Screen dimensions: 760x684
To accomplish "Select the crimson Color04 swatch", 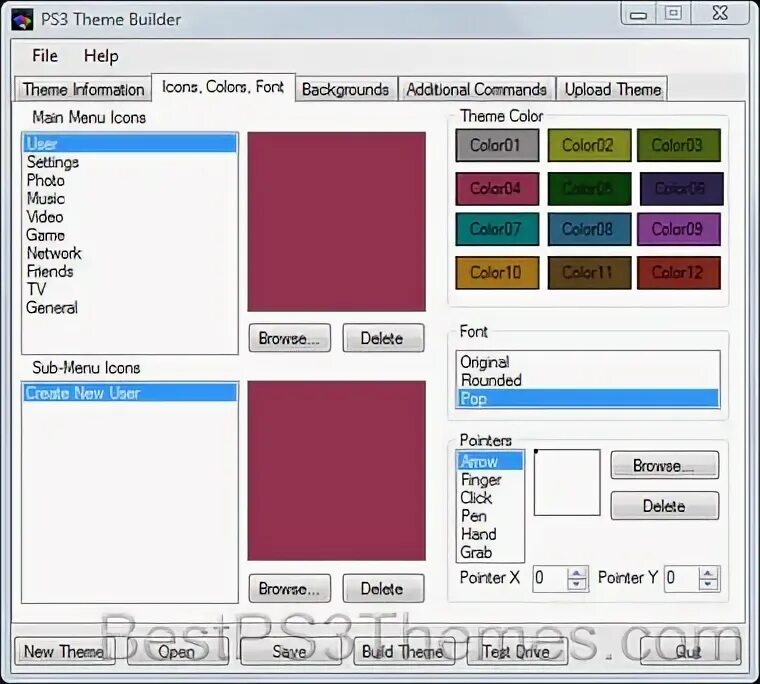I will click(497, 189).
